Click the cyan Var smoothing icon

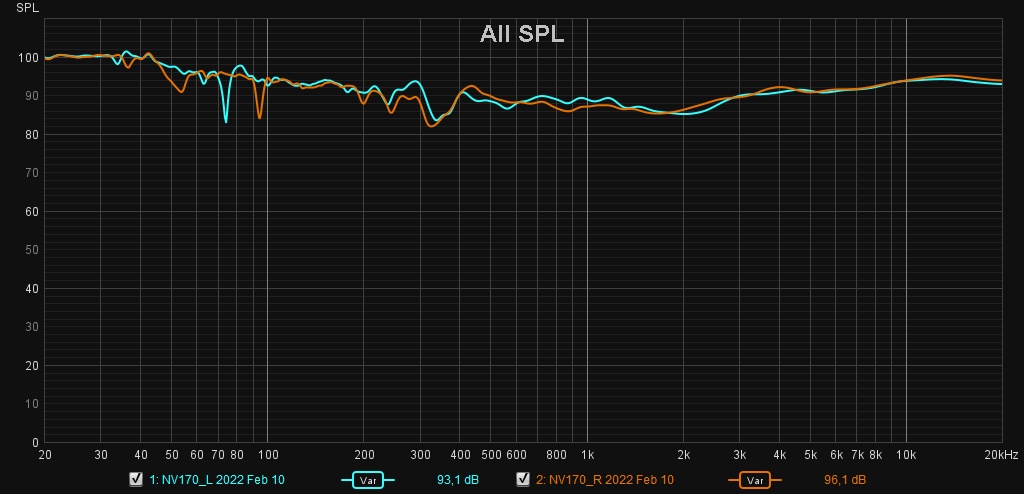[x=368, y=480]
